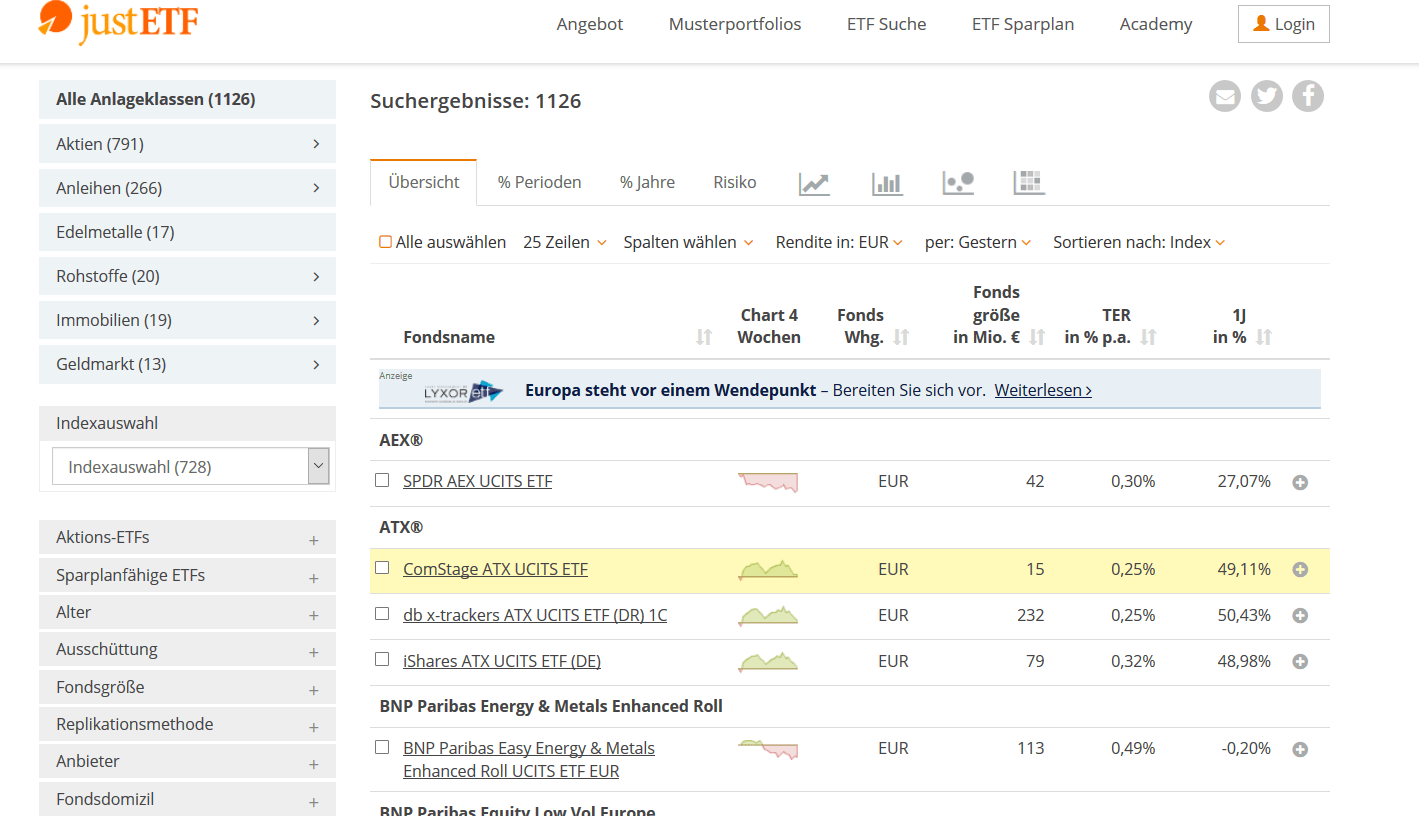Filter by Rohstoffe (20) asset class

[x=188, y=276]
